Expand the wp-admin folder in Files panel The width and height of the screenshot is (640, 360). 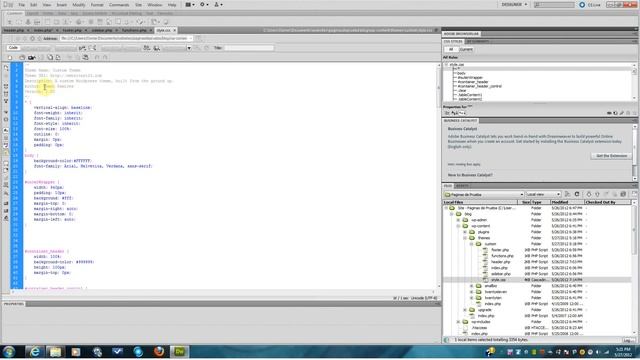pyautogui.click(x=458, y=220)
